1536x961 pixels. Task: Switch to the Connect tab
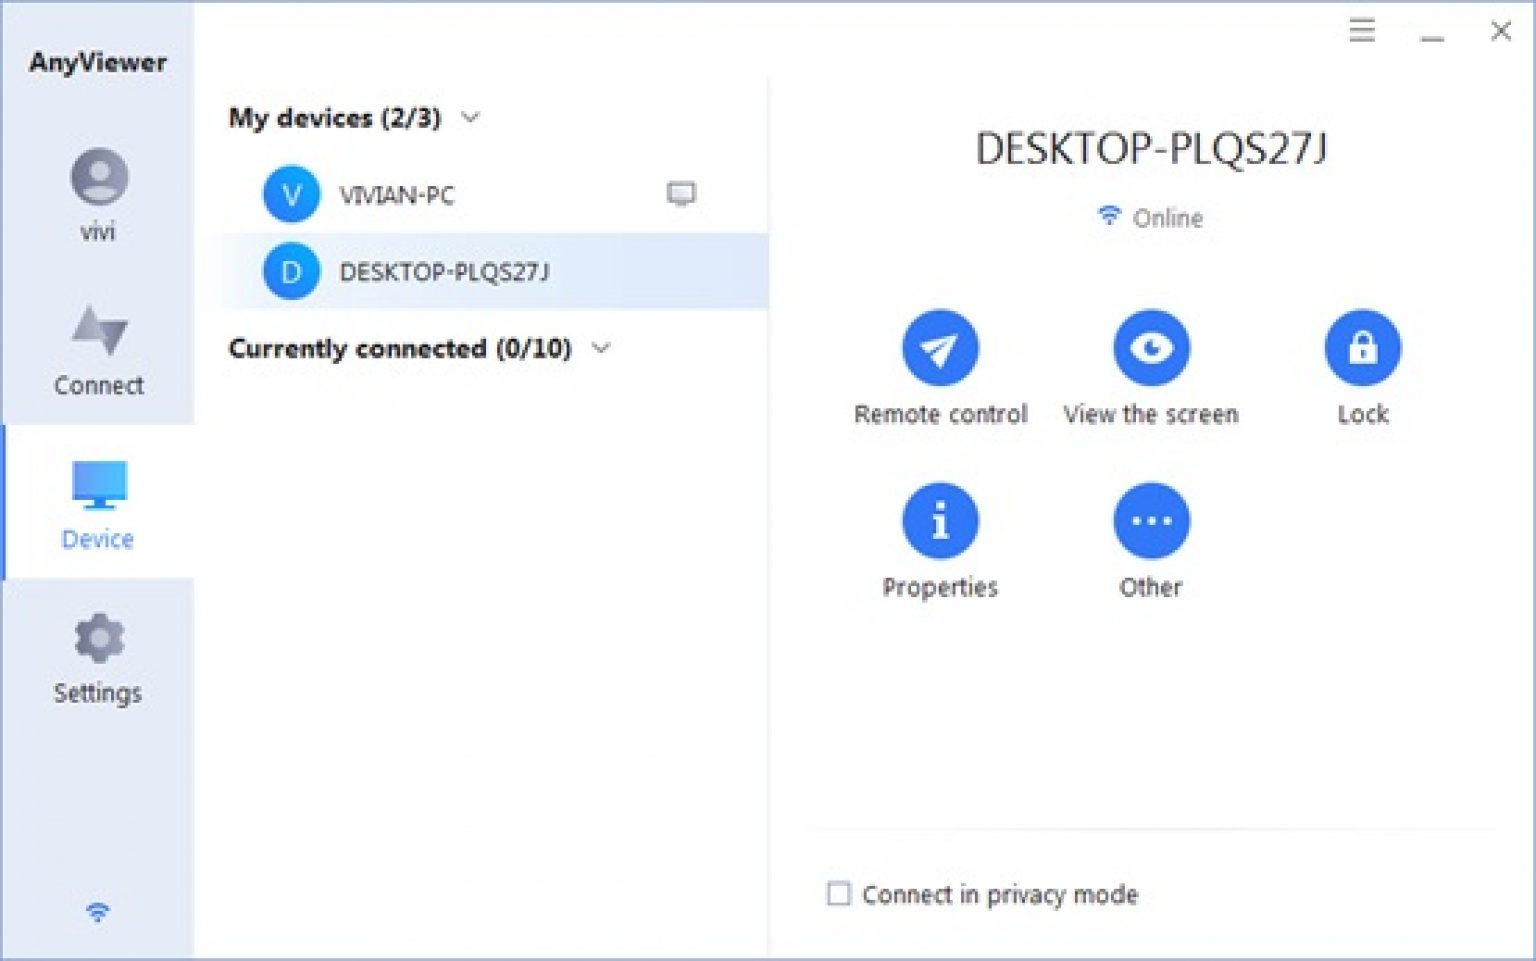tap(98, 350)
